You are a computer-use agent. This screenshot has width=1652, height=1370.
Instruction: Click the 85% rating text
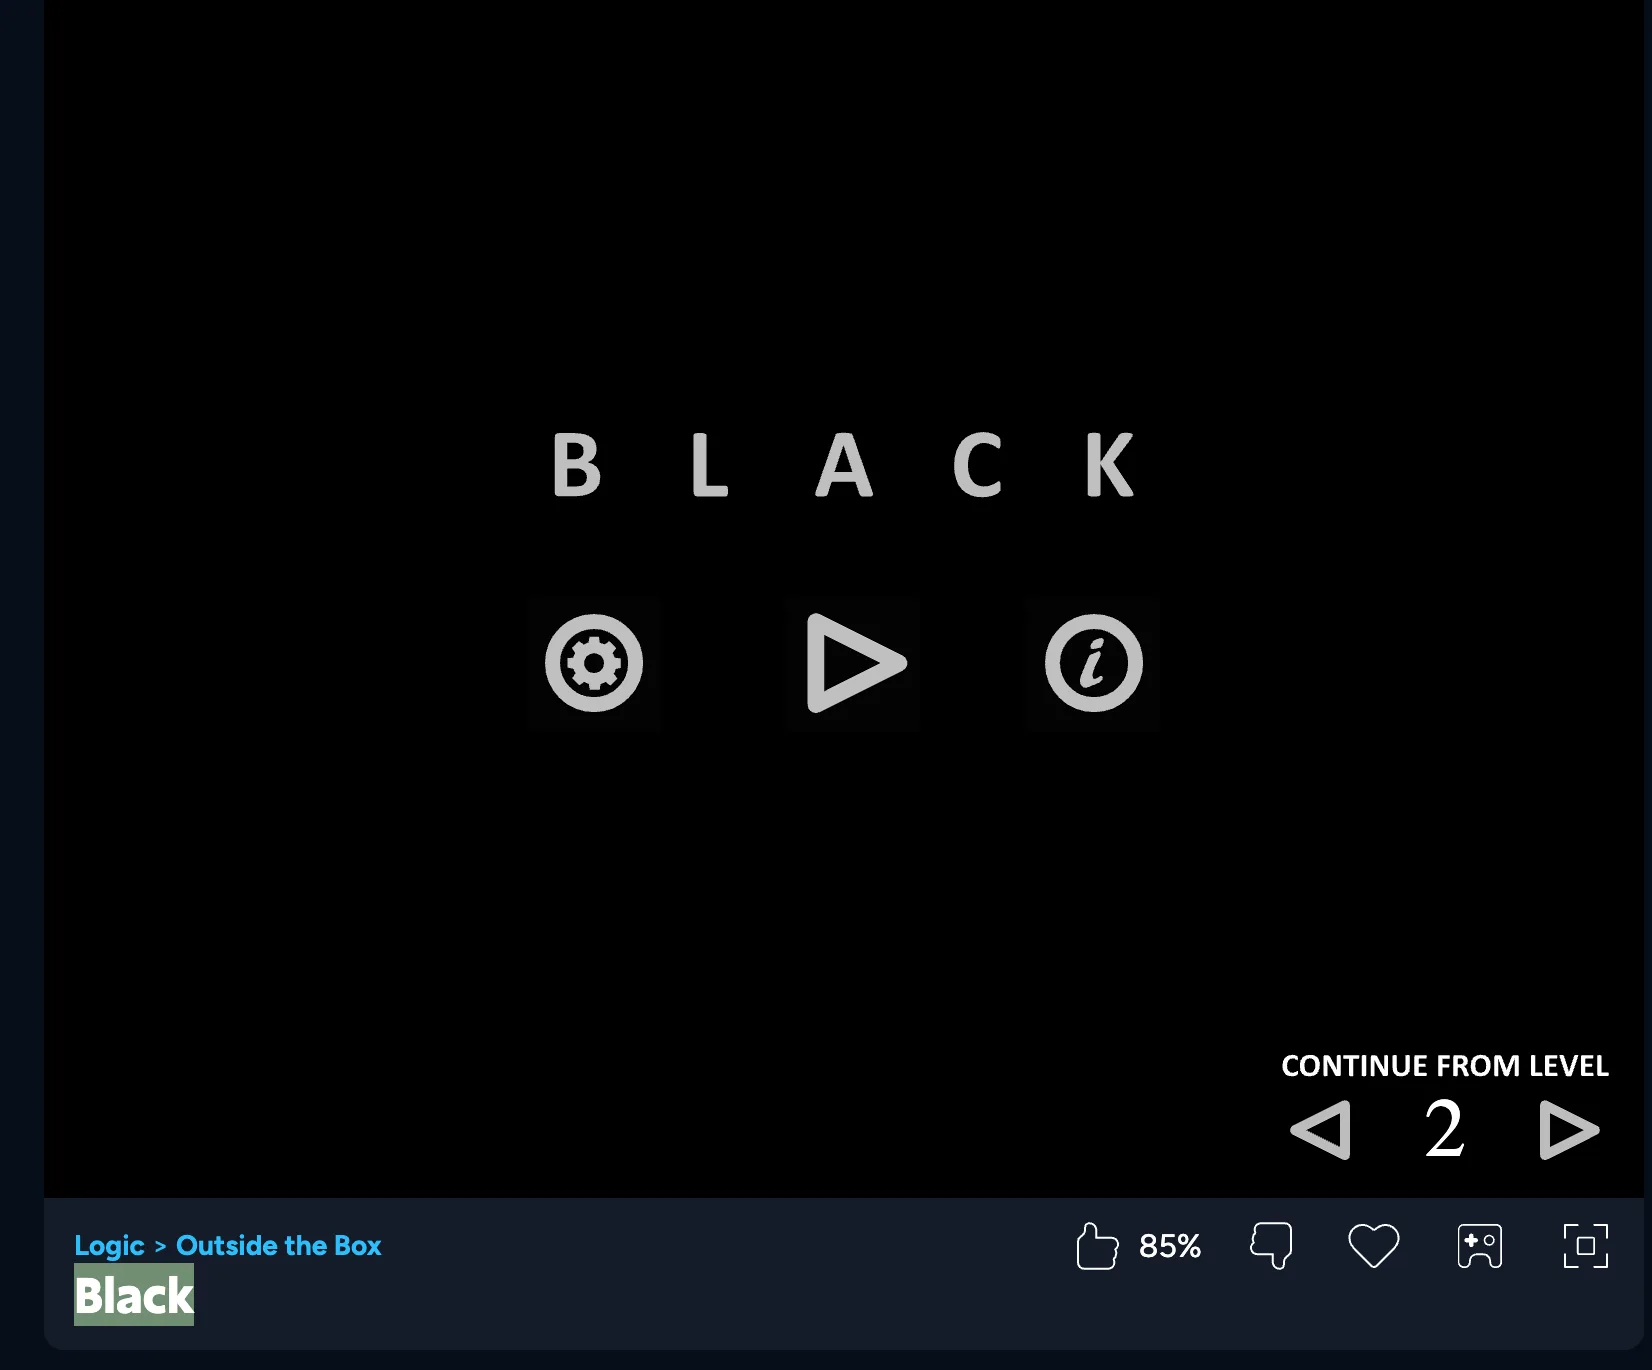(1169, 1246)
